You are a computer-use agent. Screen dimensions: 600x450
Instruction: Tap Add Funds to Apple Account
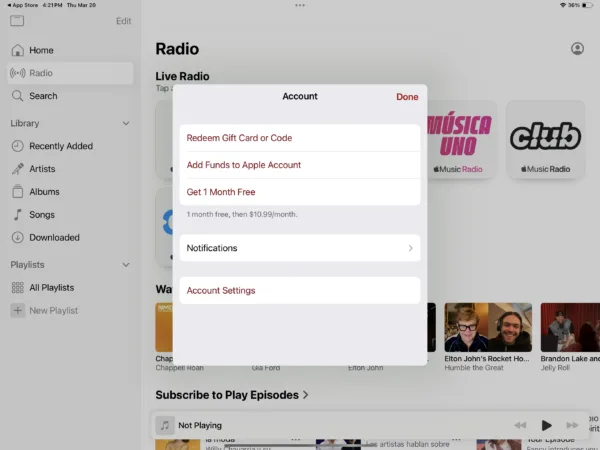click(300, 165)
